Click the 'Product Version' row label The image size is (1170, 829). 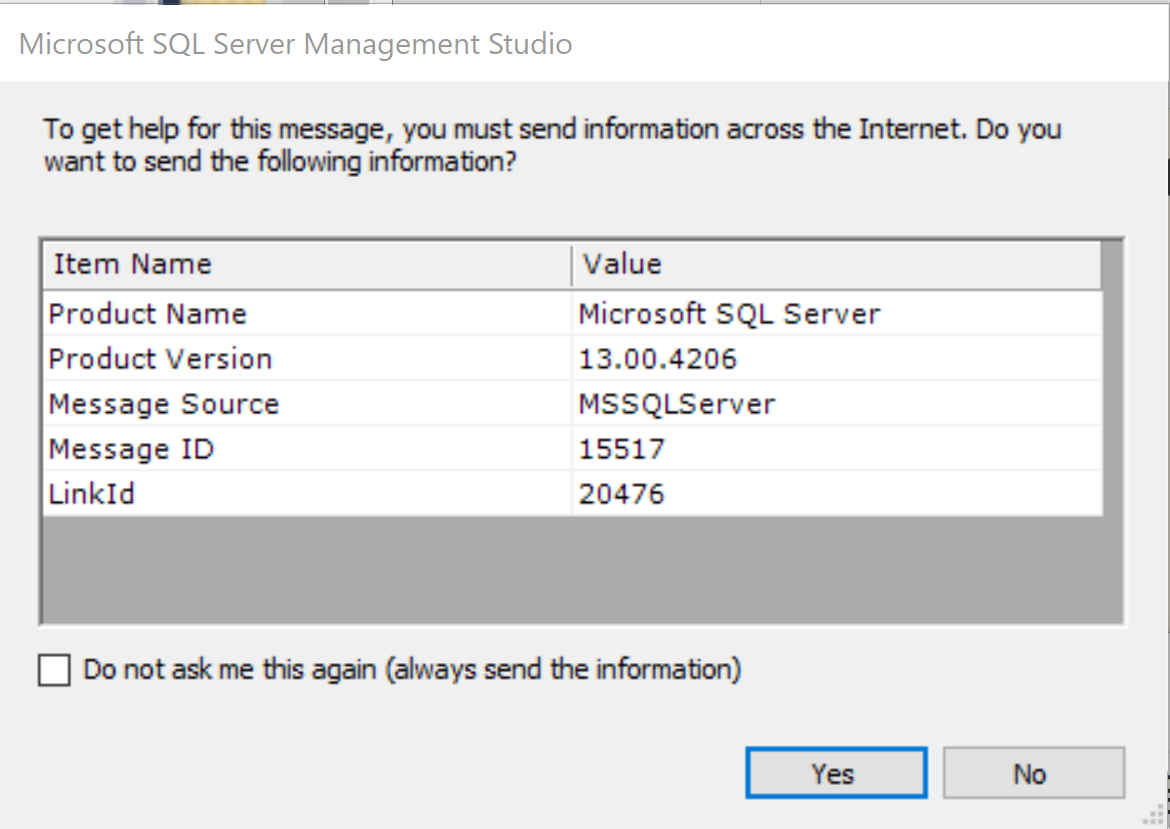pos(159,358)
